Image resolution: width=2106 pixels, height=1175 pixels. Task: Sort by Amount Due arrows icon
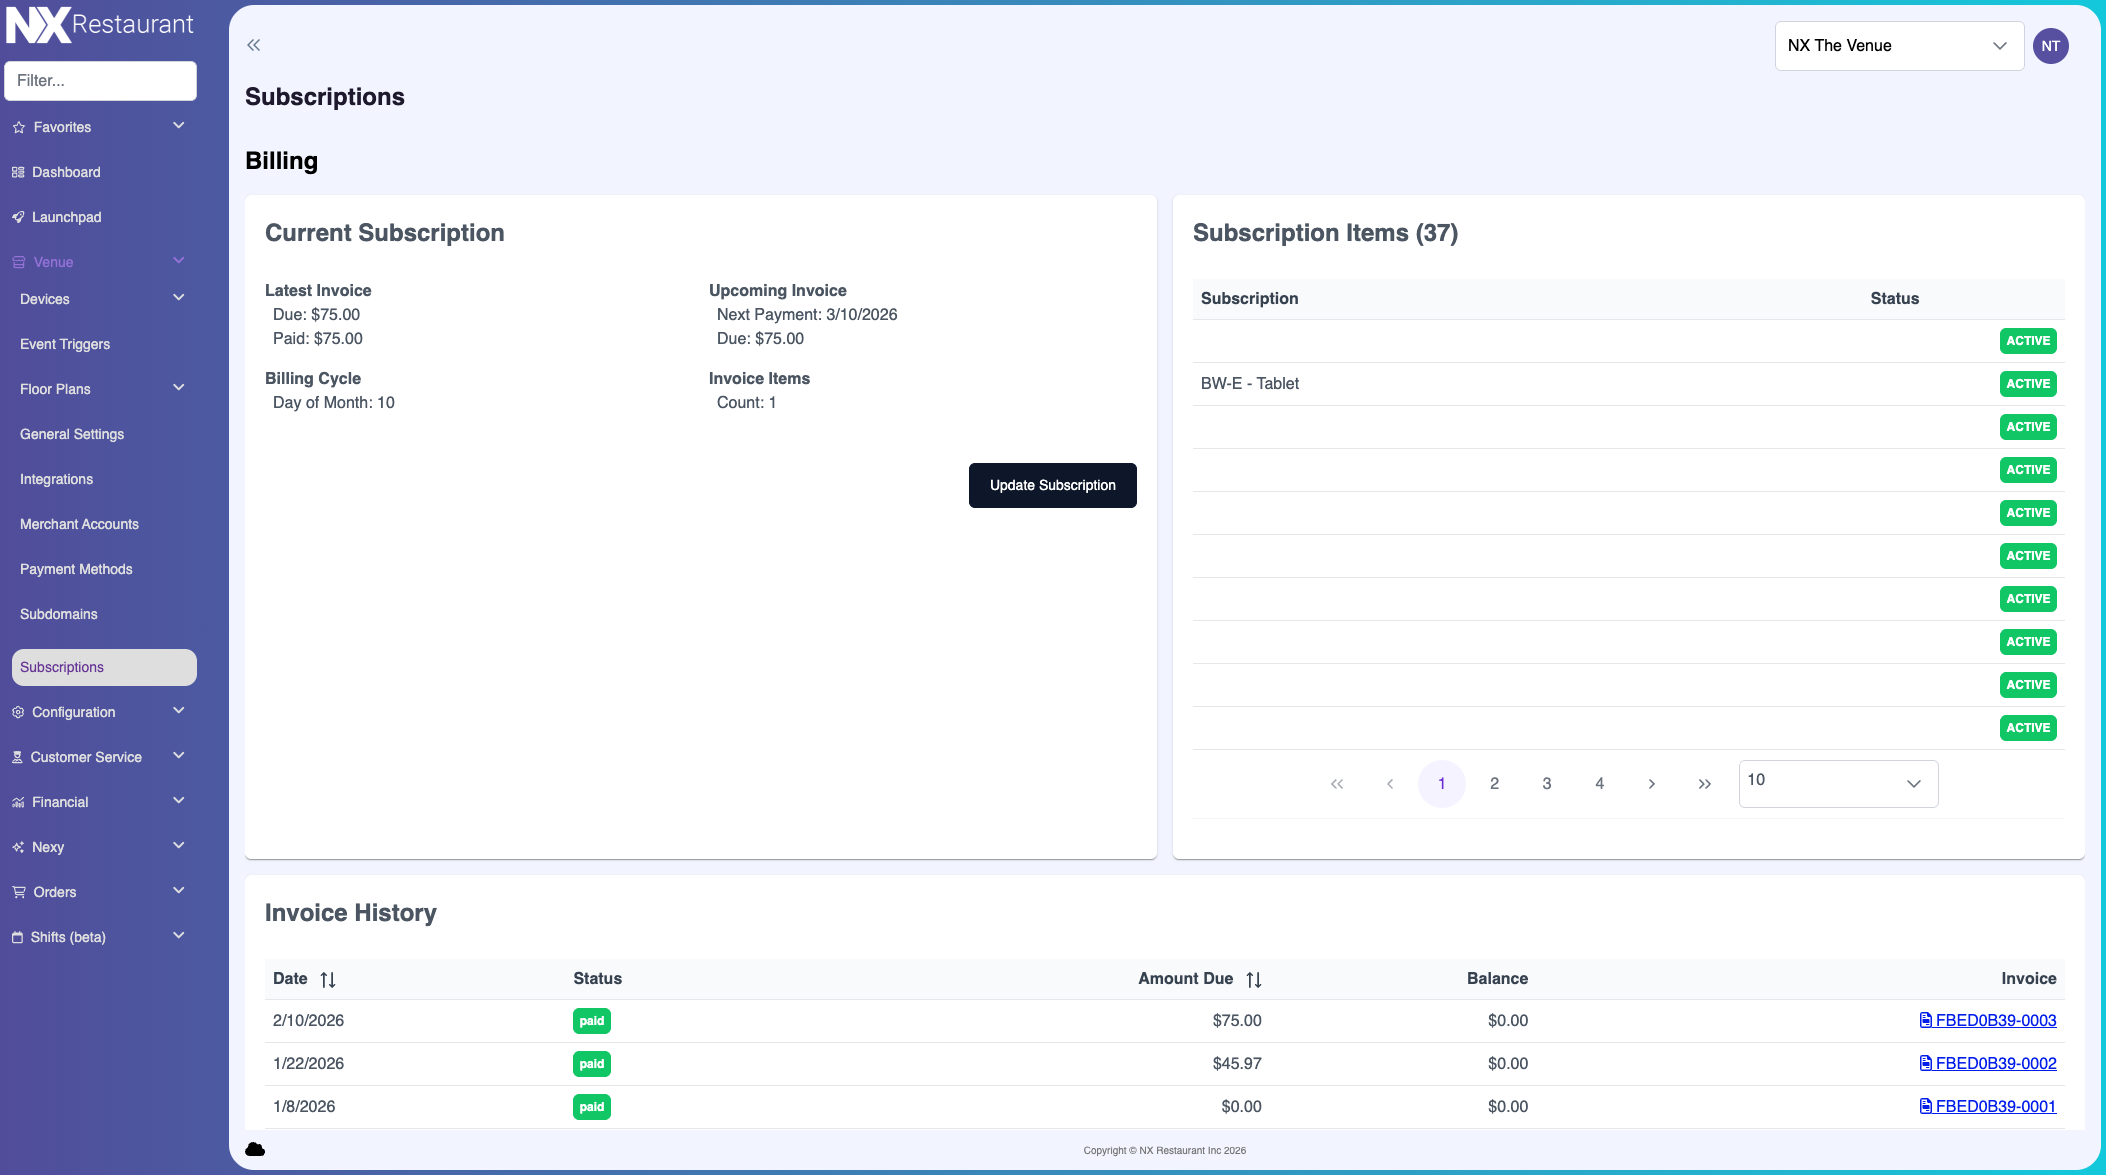pos(1254,980)
